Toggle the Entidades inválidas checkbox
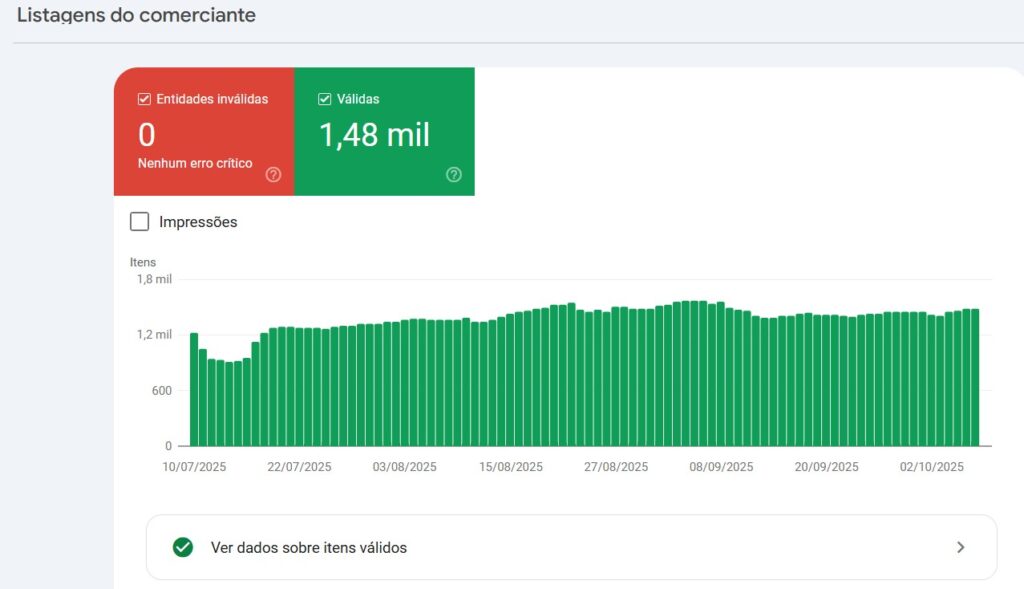Viewport: 1024px width, 589px height. (145, 99)
